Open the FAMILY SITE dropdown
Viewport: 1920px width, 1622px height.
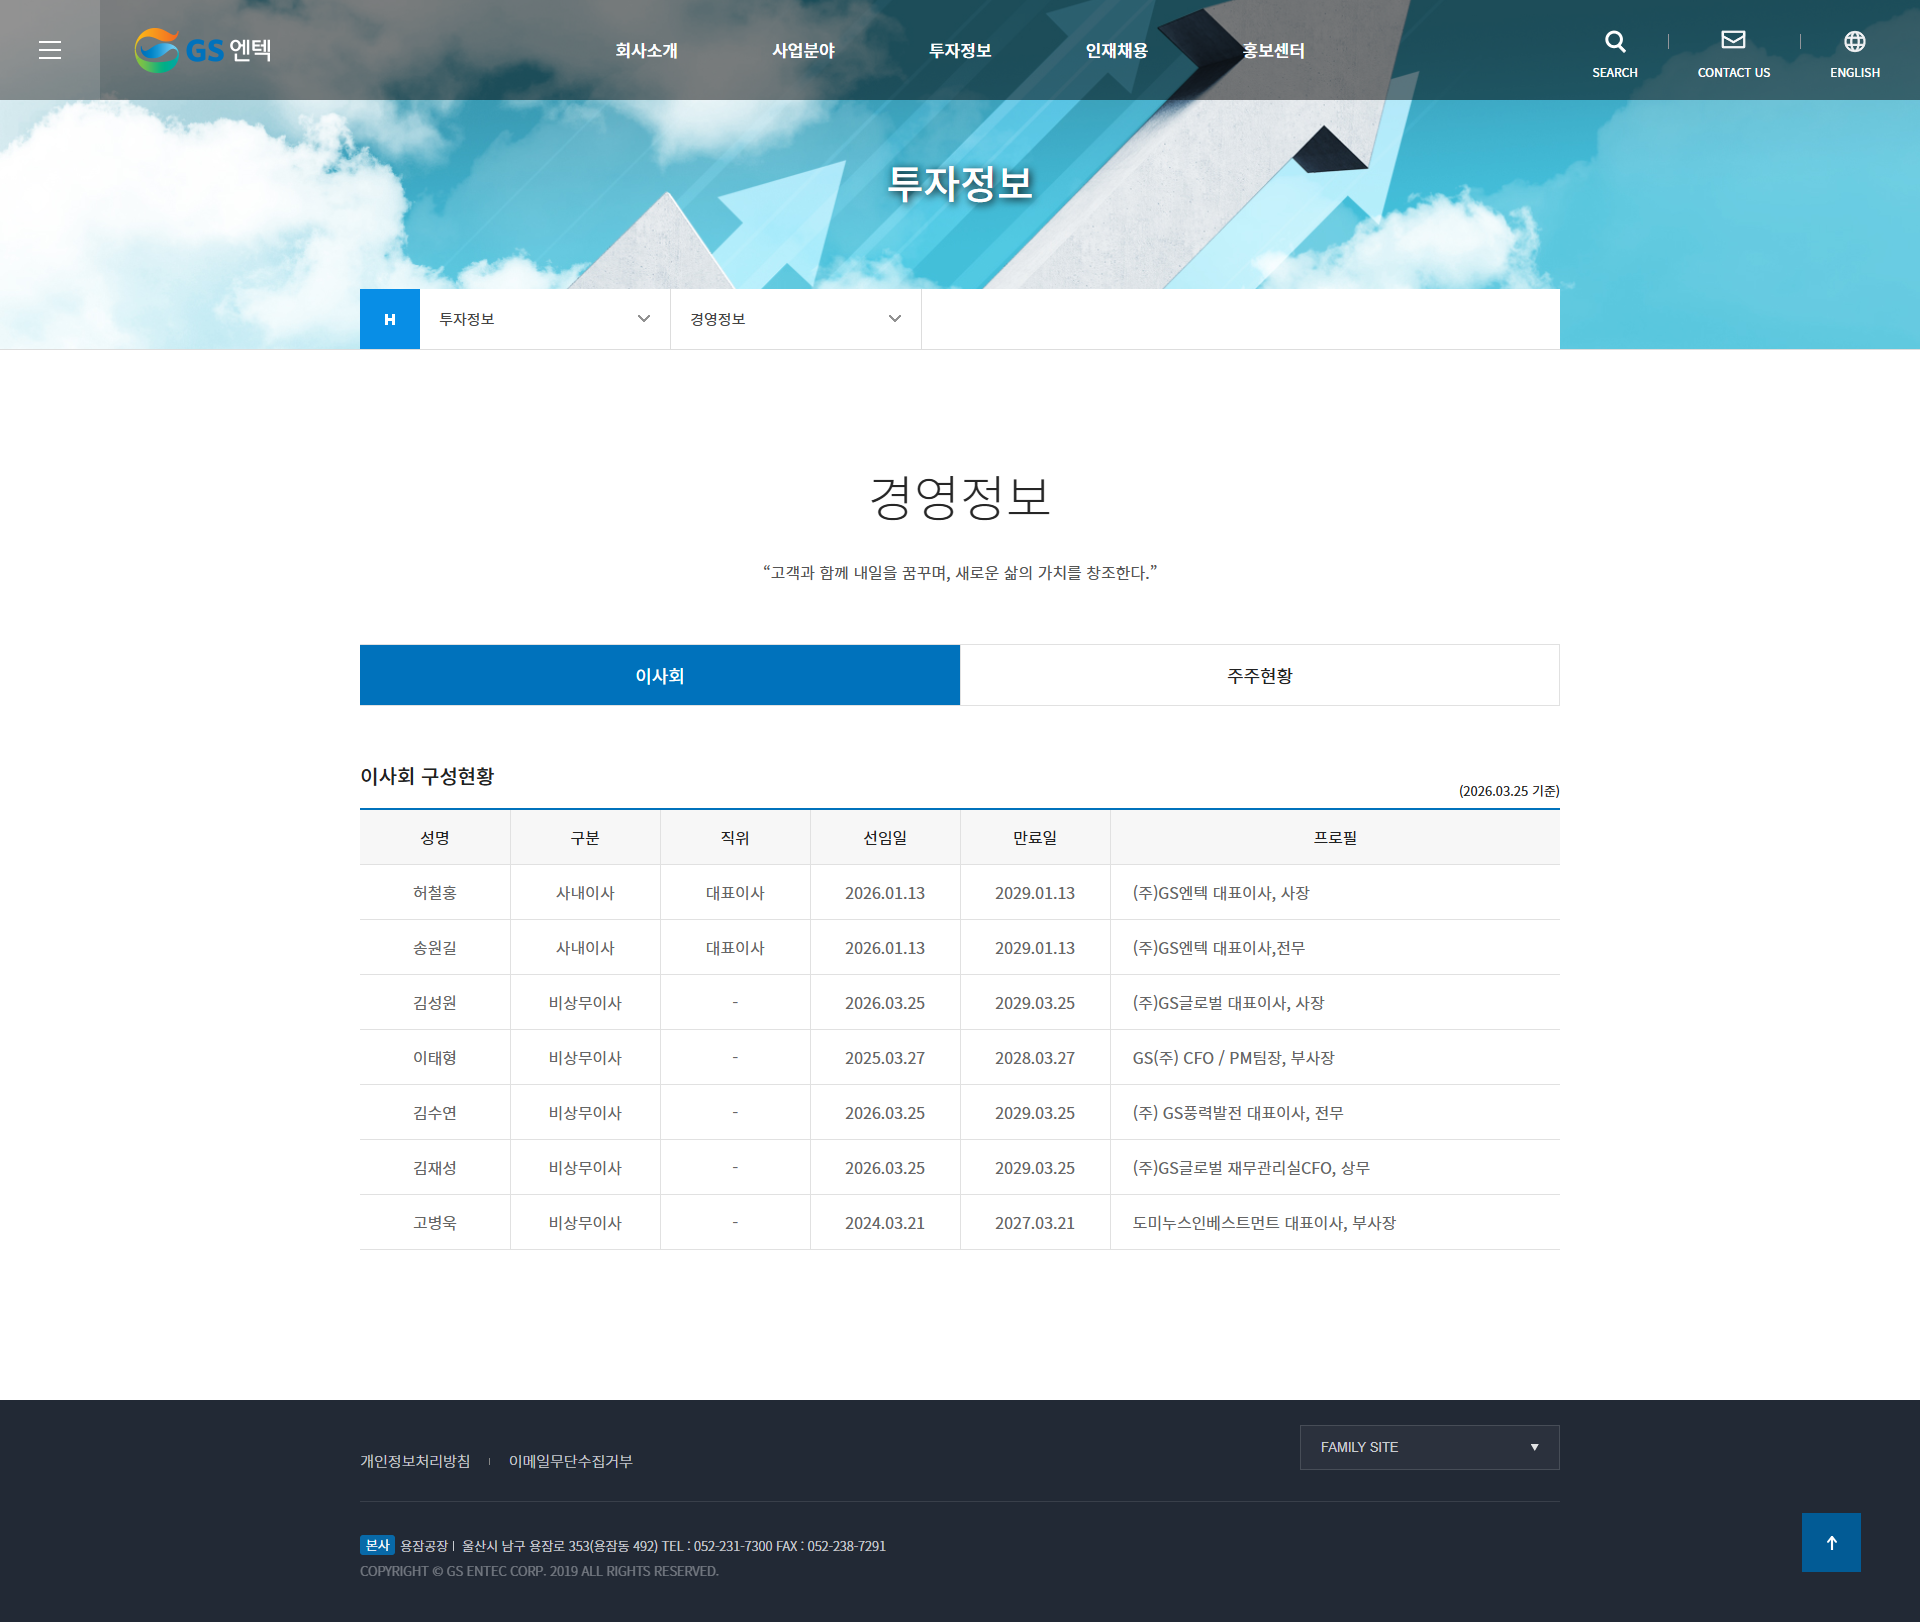1429,1447
